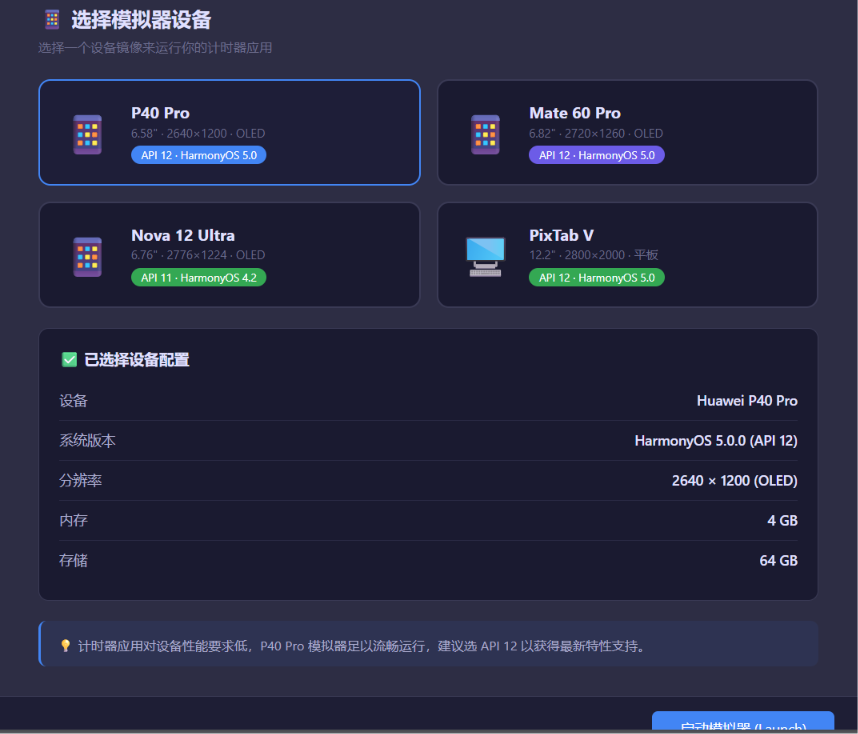Click the subtitle 选择一个设备镜像来运行你的计时器应用
This screenshot has width=858, height=734.
pos(155,48)
